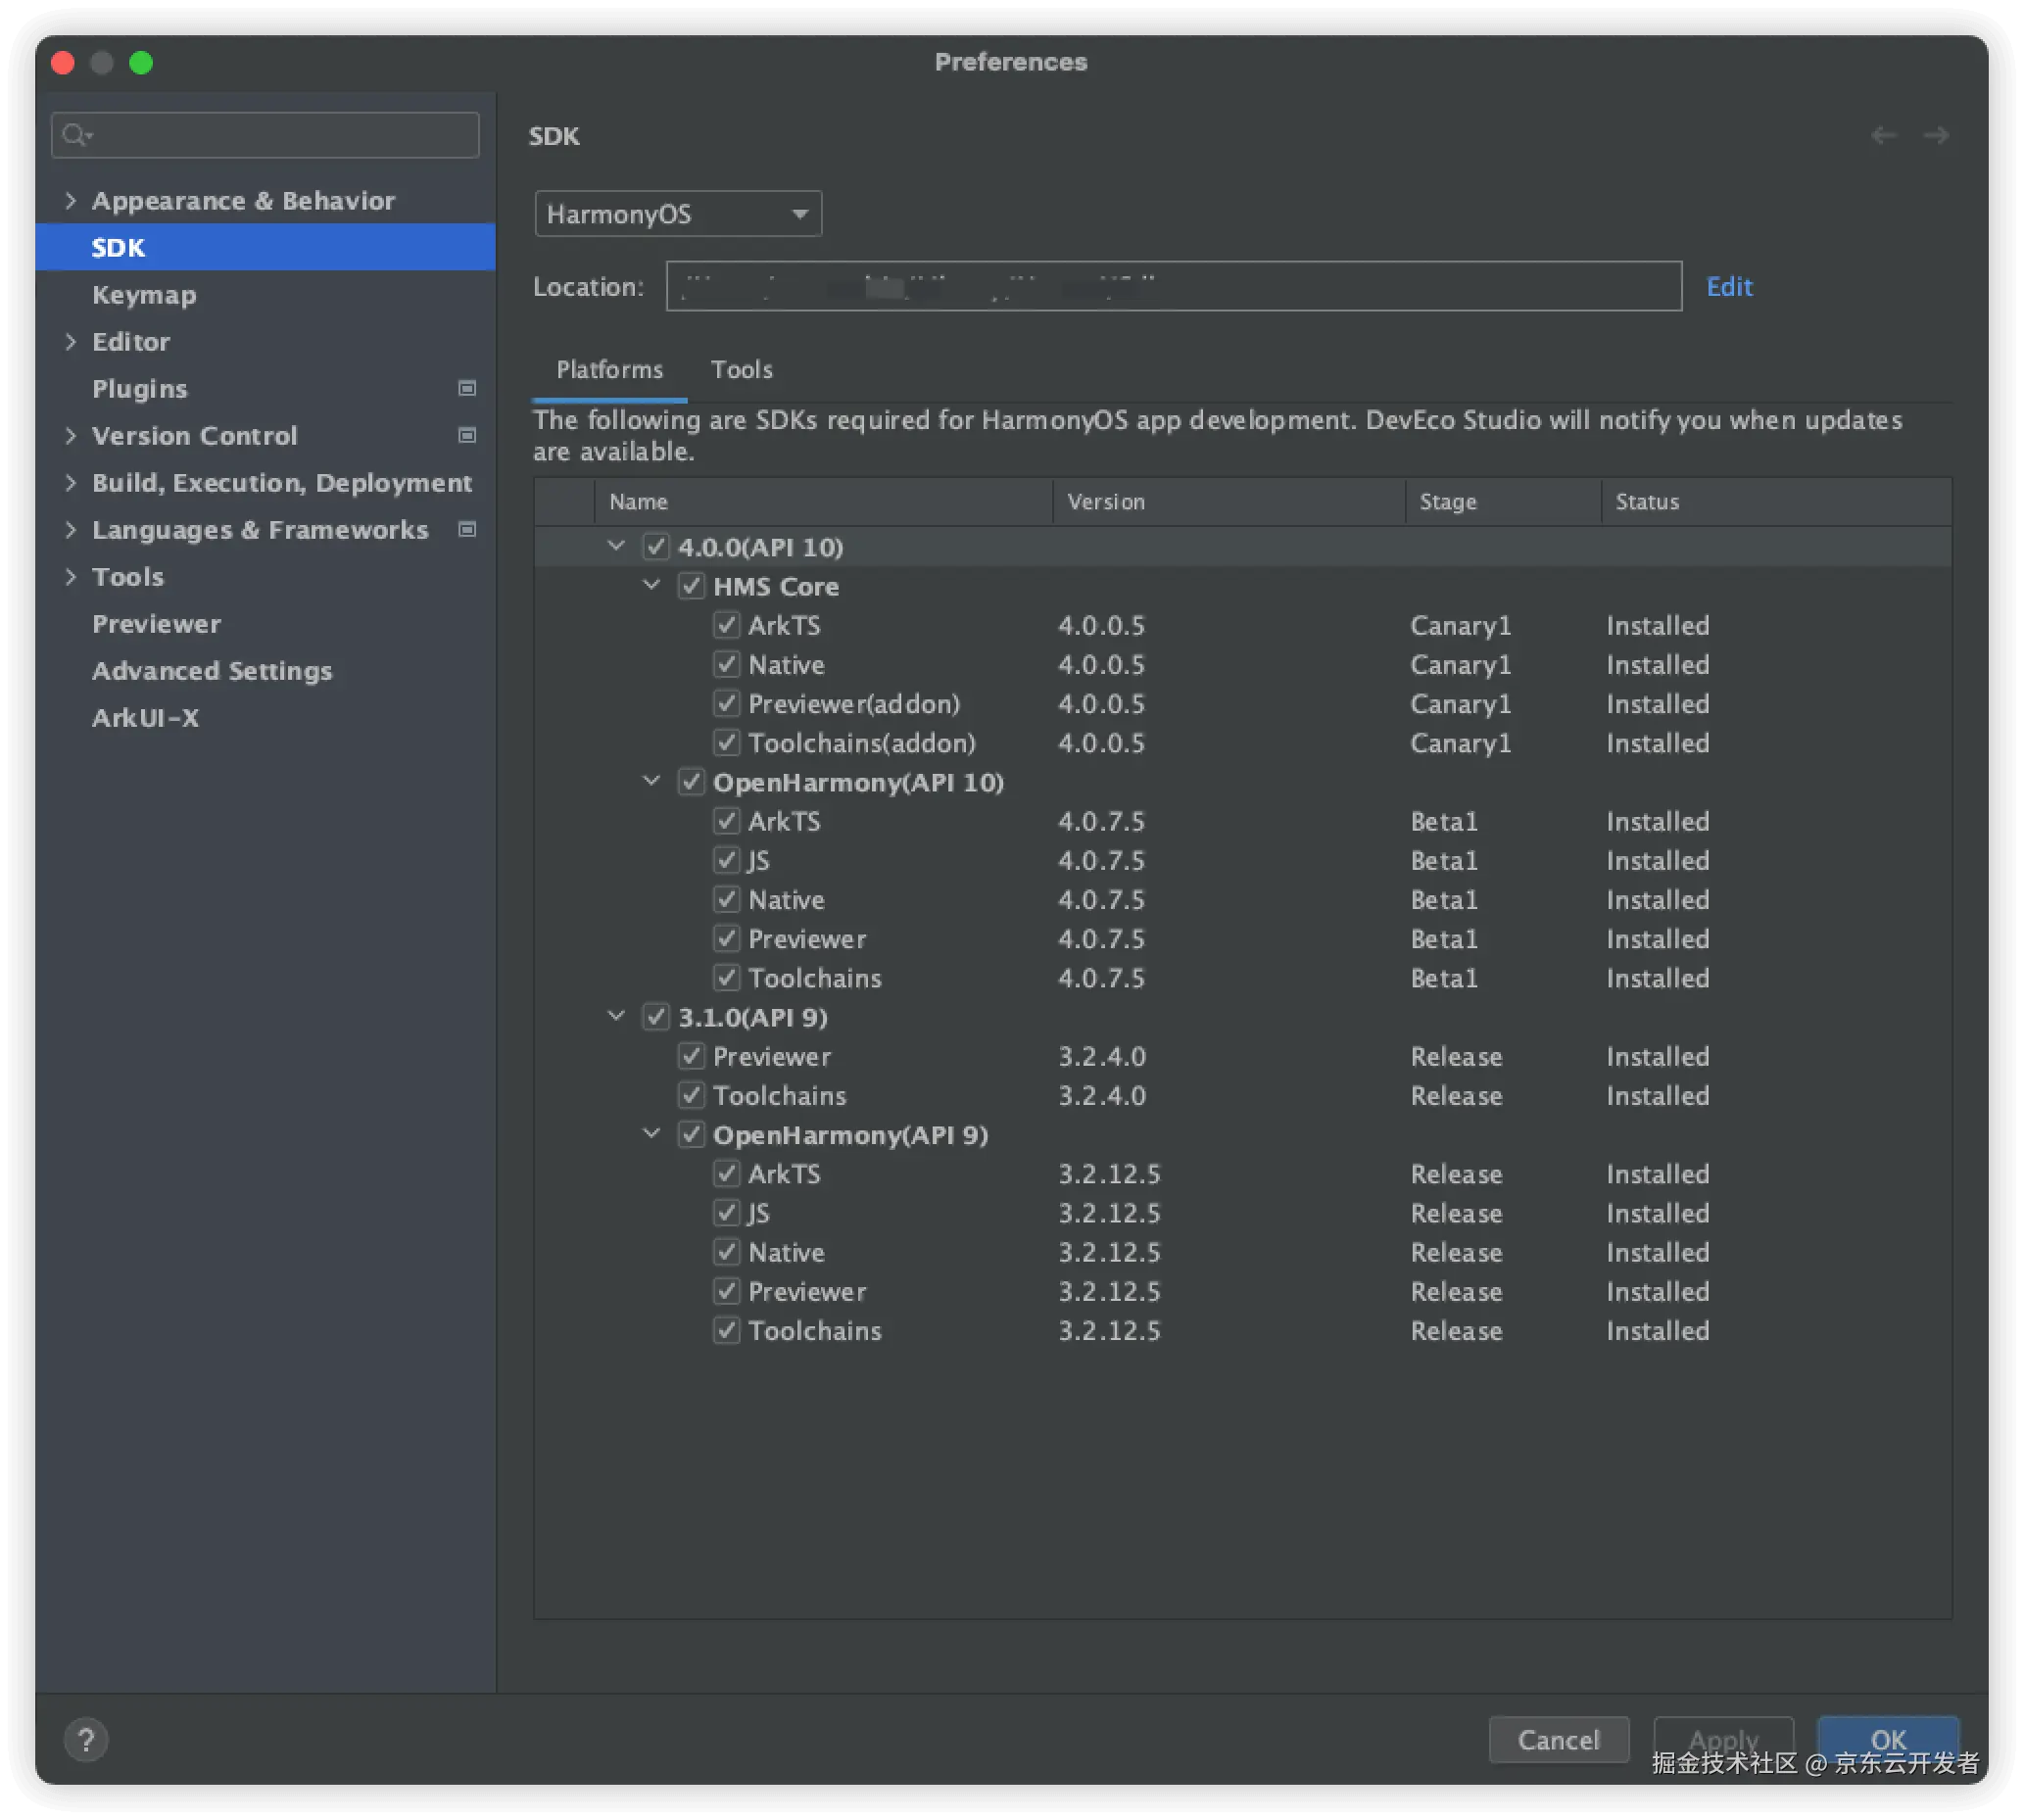The height and width of the screenshot is (1820, 2024).
Task: Click the project-level icon beside Version Control
Action: [466, 435]
